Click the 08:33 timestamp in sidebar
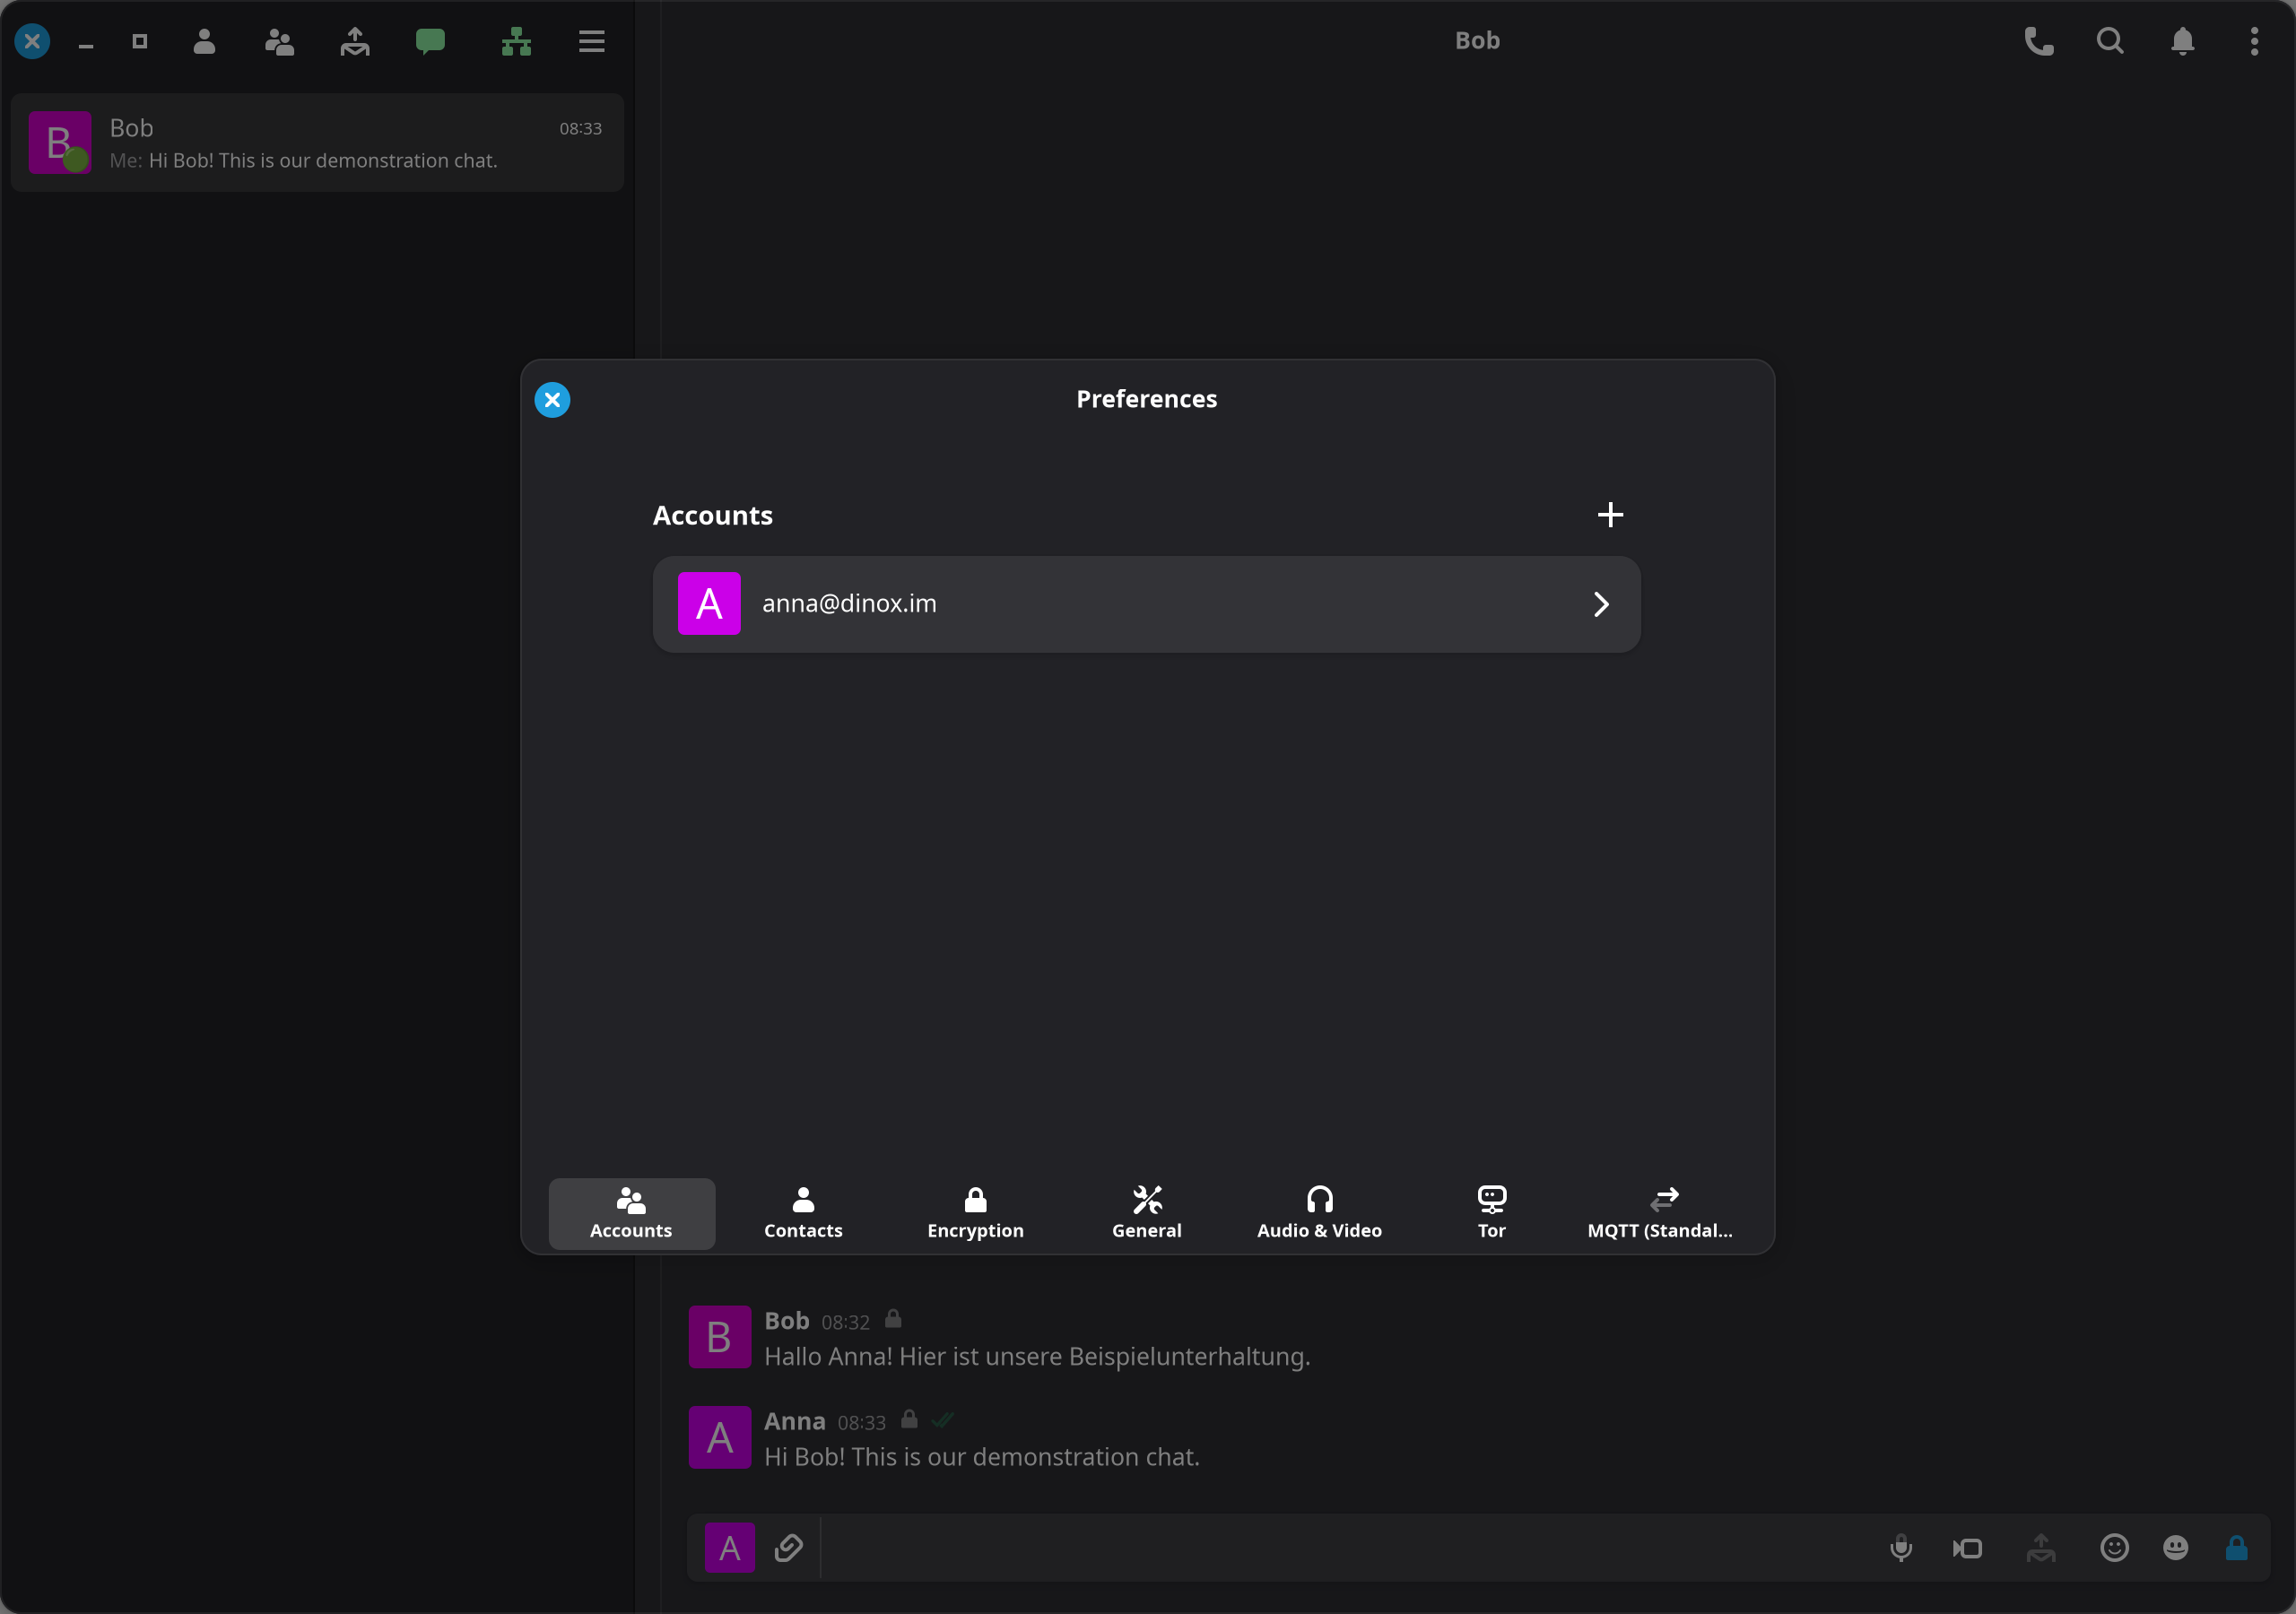This screenshot has width=2296, height=1614. click(x=580, y=128)
